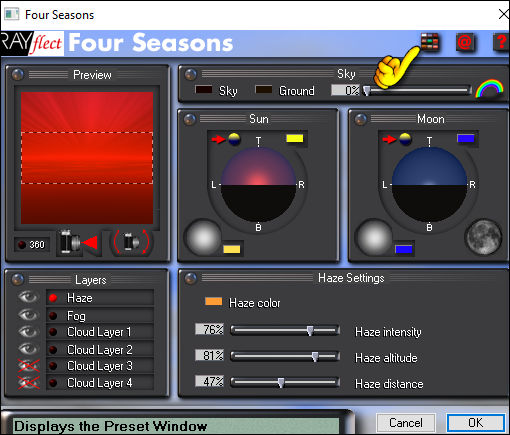Show Cloud Layer 3 via crossed eye

tap(28, 366)
